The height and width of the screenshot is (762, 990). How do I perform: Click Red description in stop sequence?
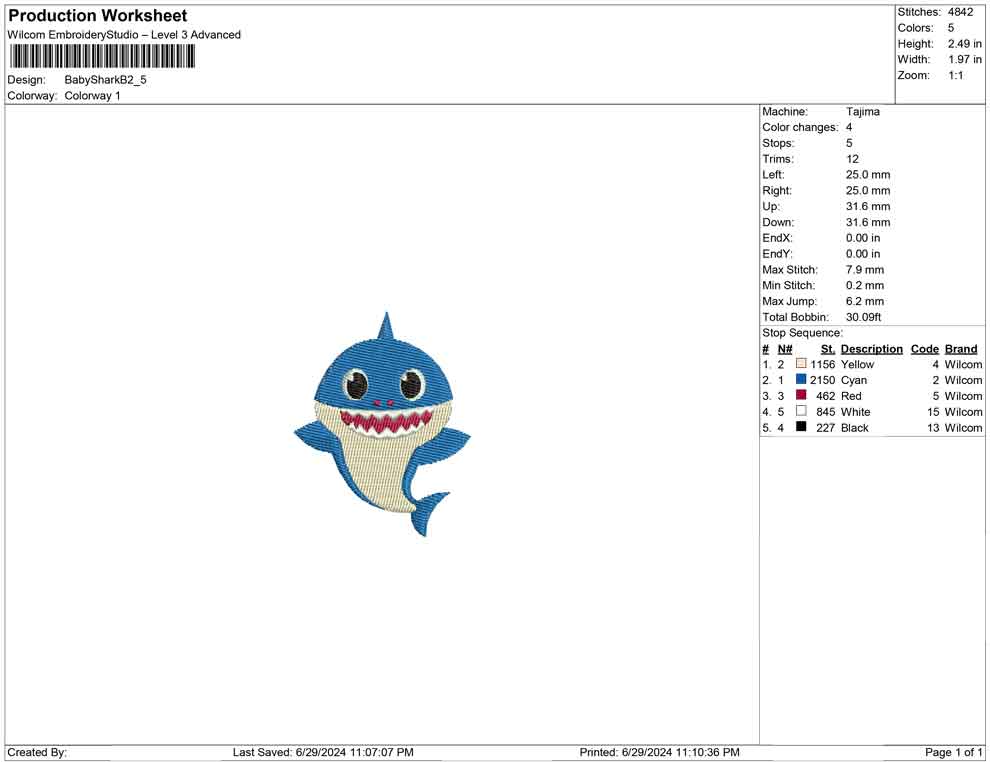(851, 396)
